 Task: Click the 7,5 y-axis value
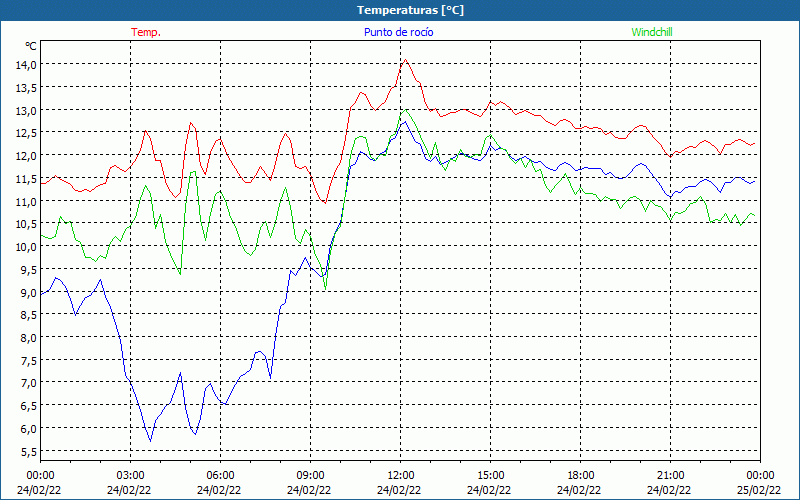click(29, 360)
